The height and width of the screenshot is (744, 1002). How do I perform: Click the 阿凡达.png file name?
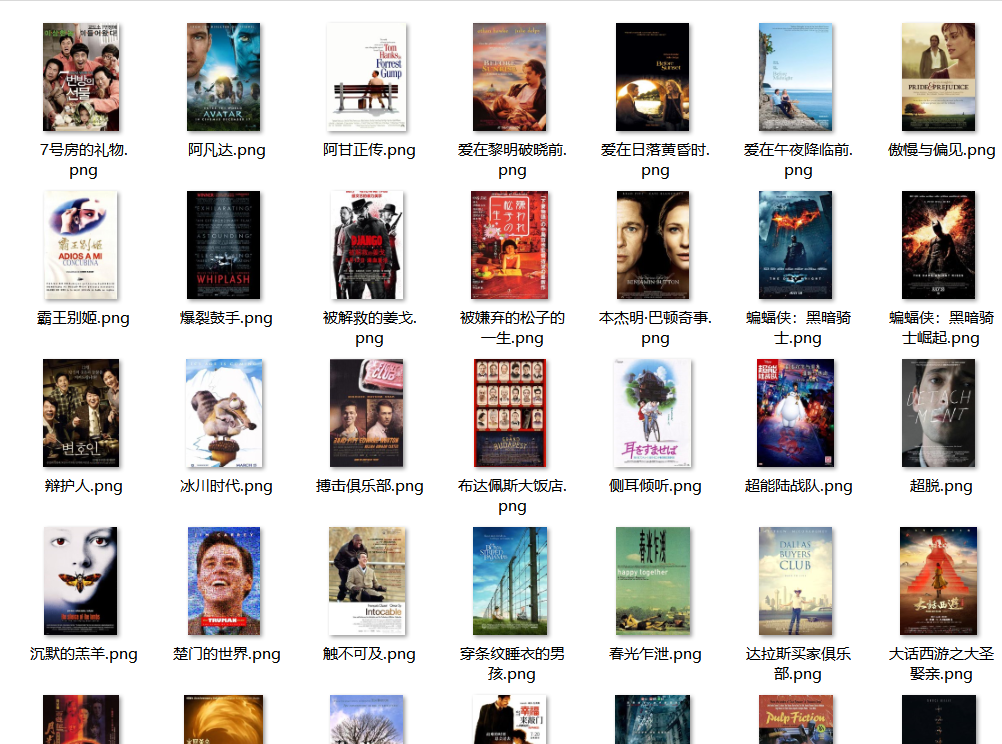226,150
